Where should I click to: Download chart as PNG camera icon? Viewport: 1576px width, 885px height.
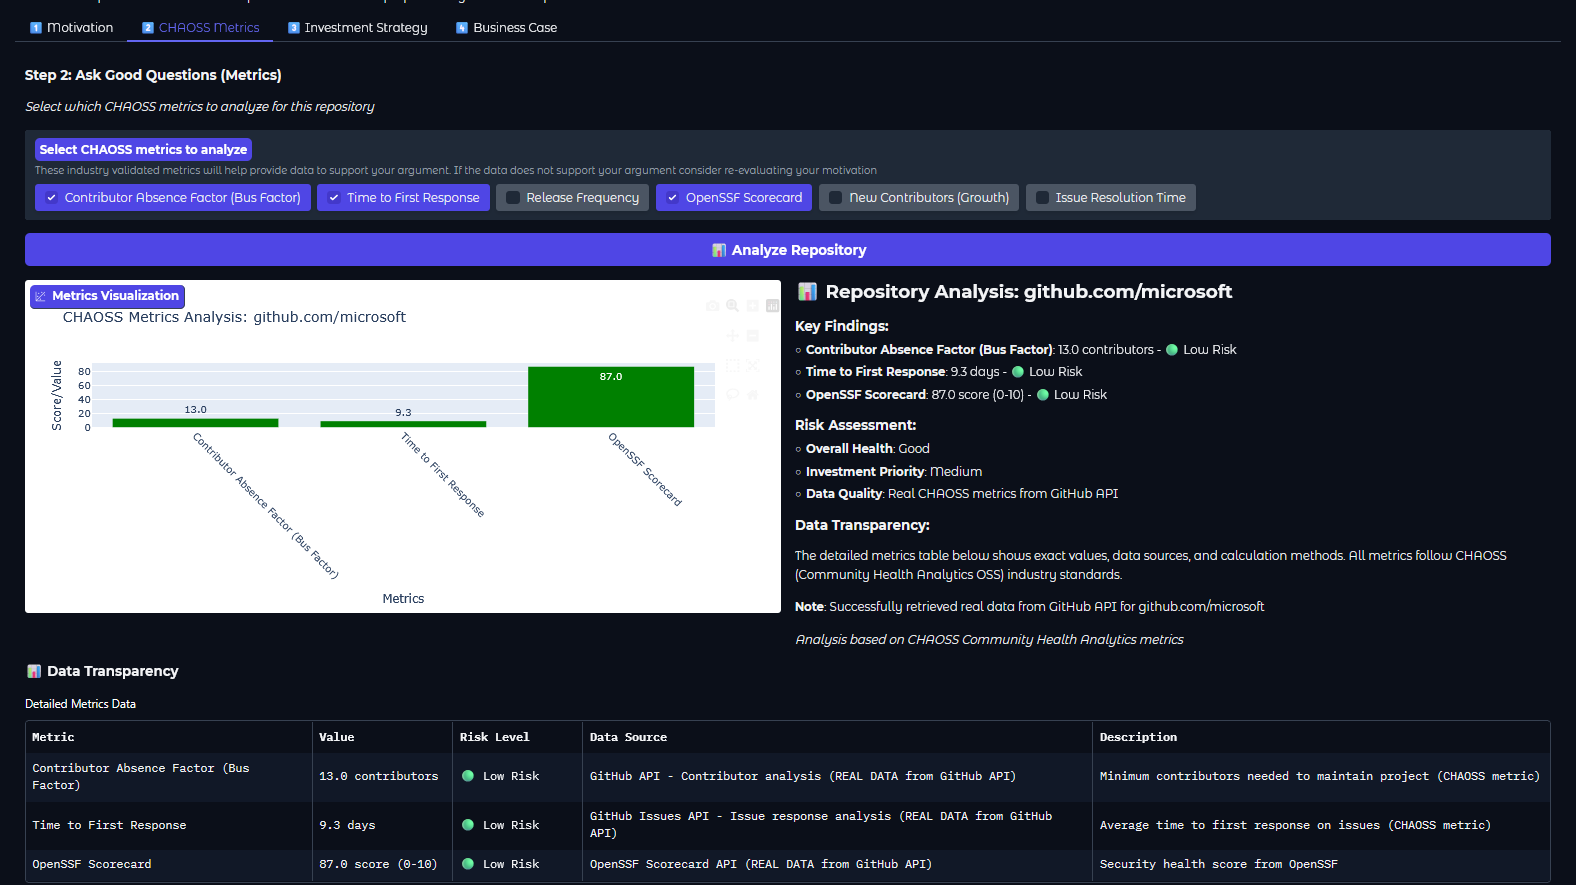713,306
